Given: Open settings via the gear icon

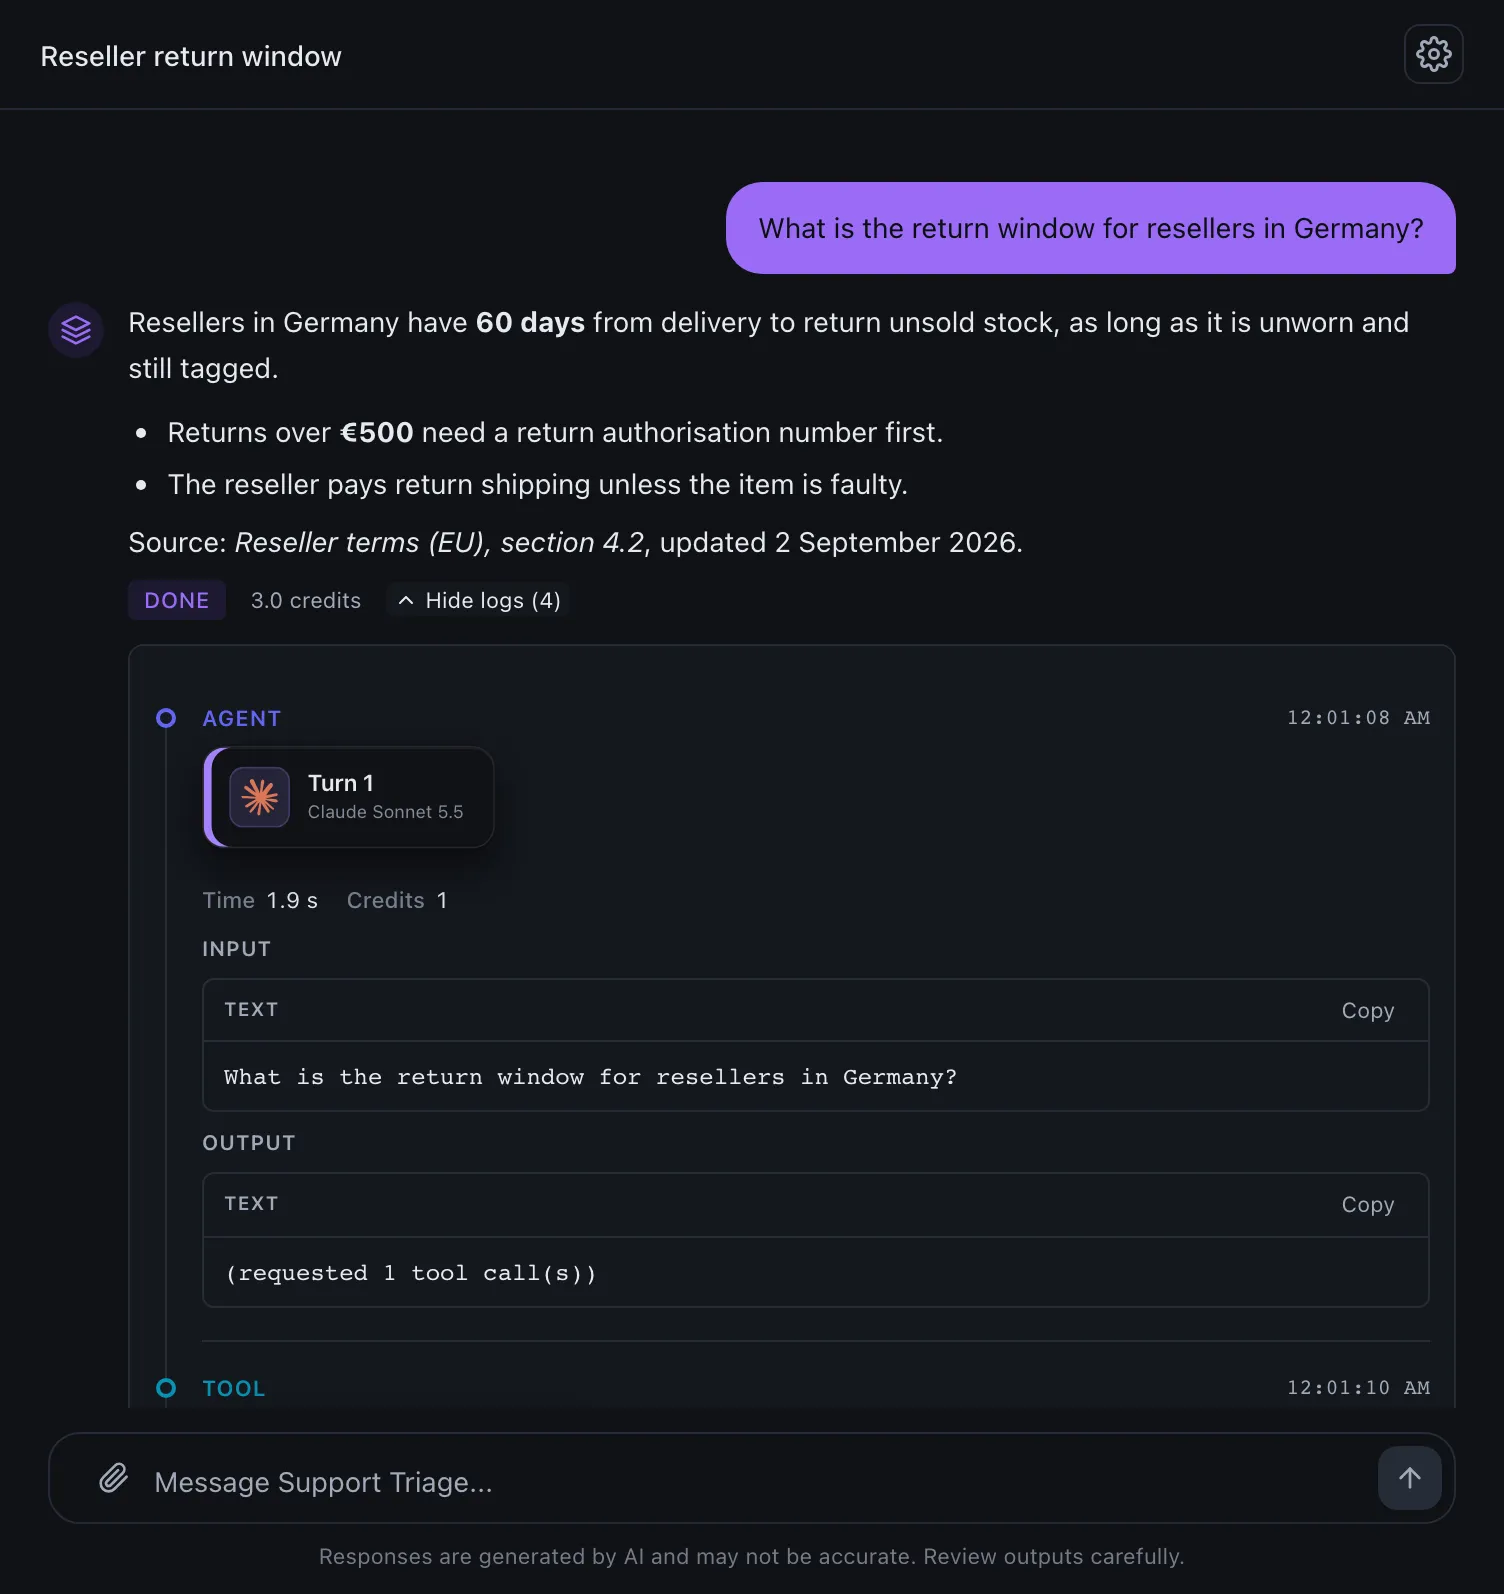Looking at the screenshot, I should point(1433,54).
